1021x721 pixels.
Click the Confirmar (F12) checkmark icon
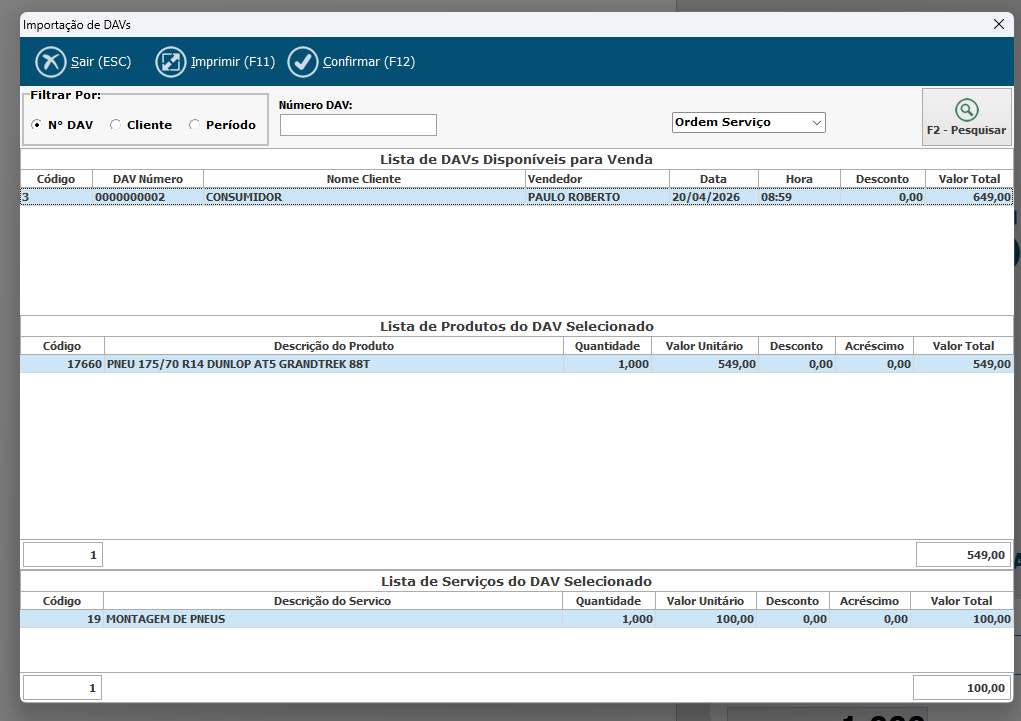click(x=303, y=62)
